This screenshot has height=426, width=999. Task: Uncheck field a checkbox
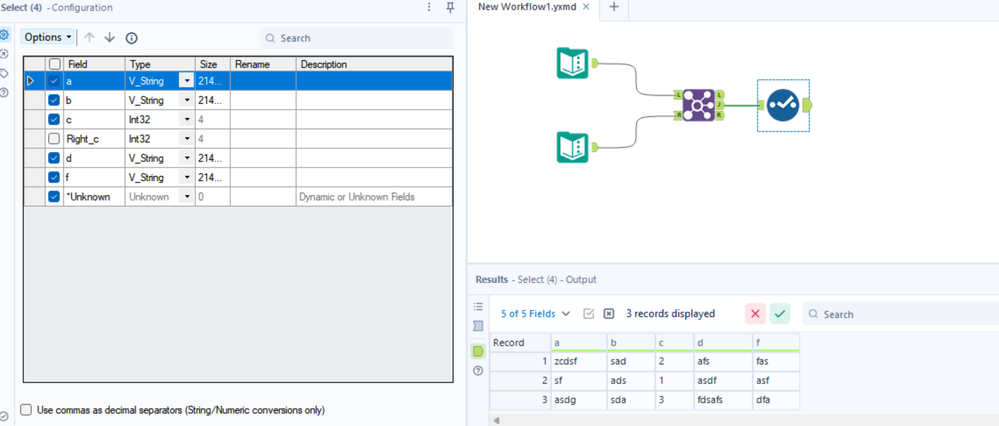pyautogui.click(x=55, y=81)
